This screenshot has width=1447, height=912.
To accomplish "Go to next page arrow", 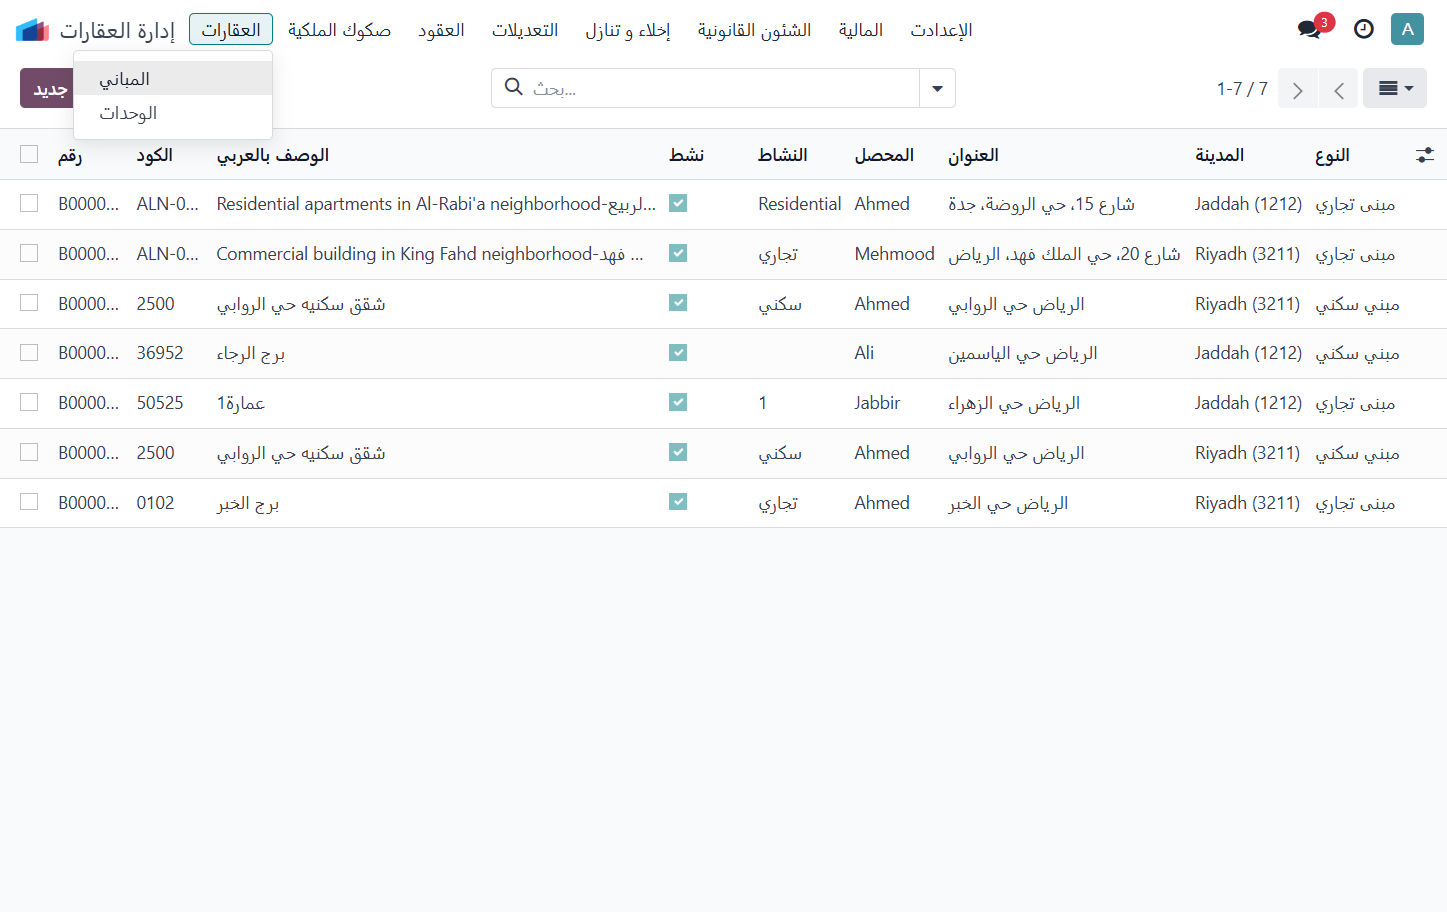I will tap(1298, 88).
